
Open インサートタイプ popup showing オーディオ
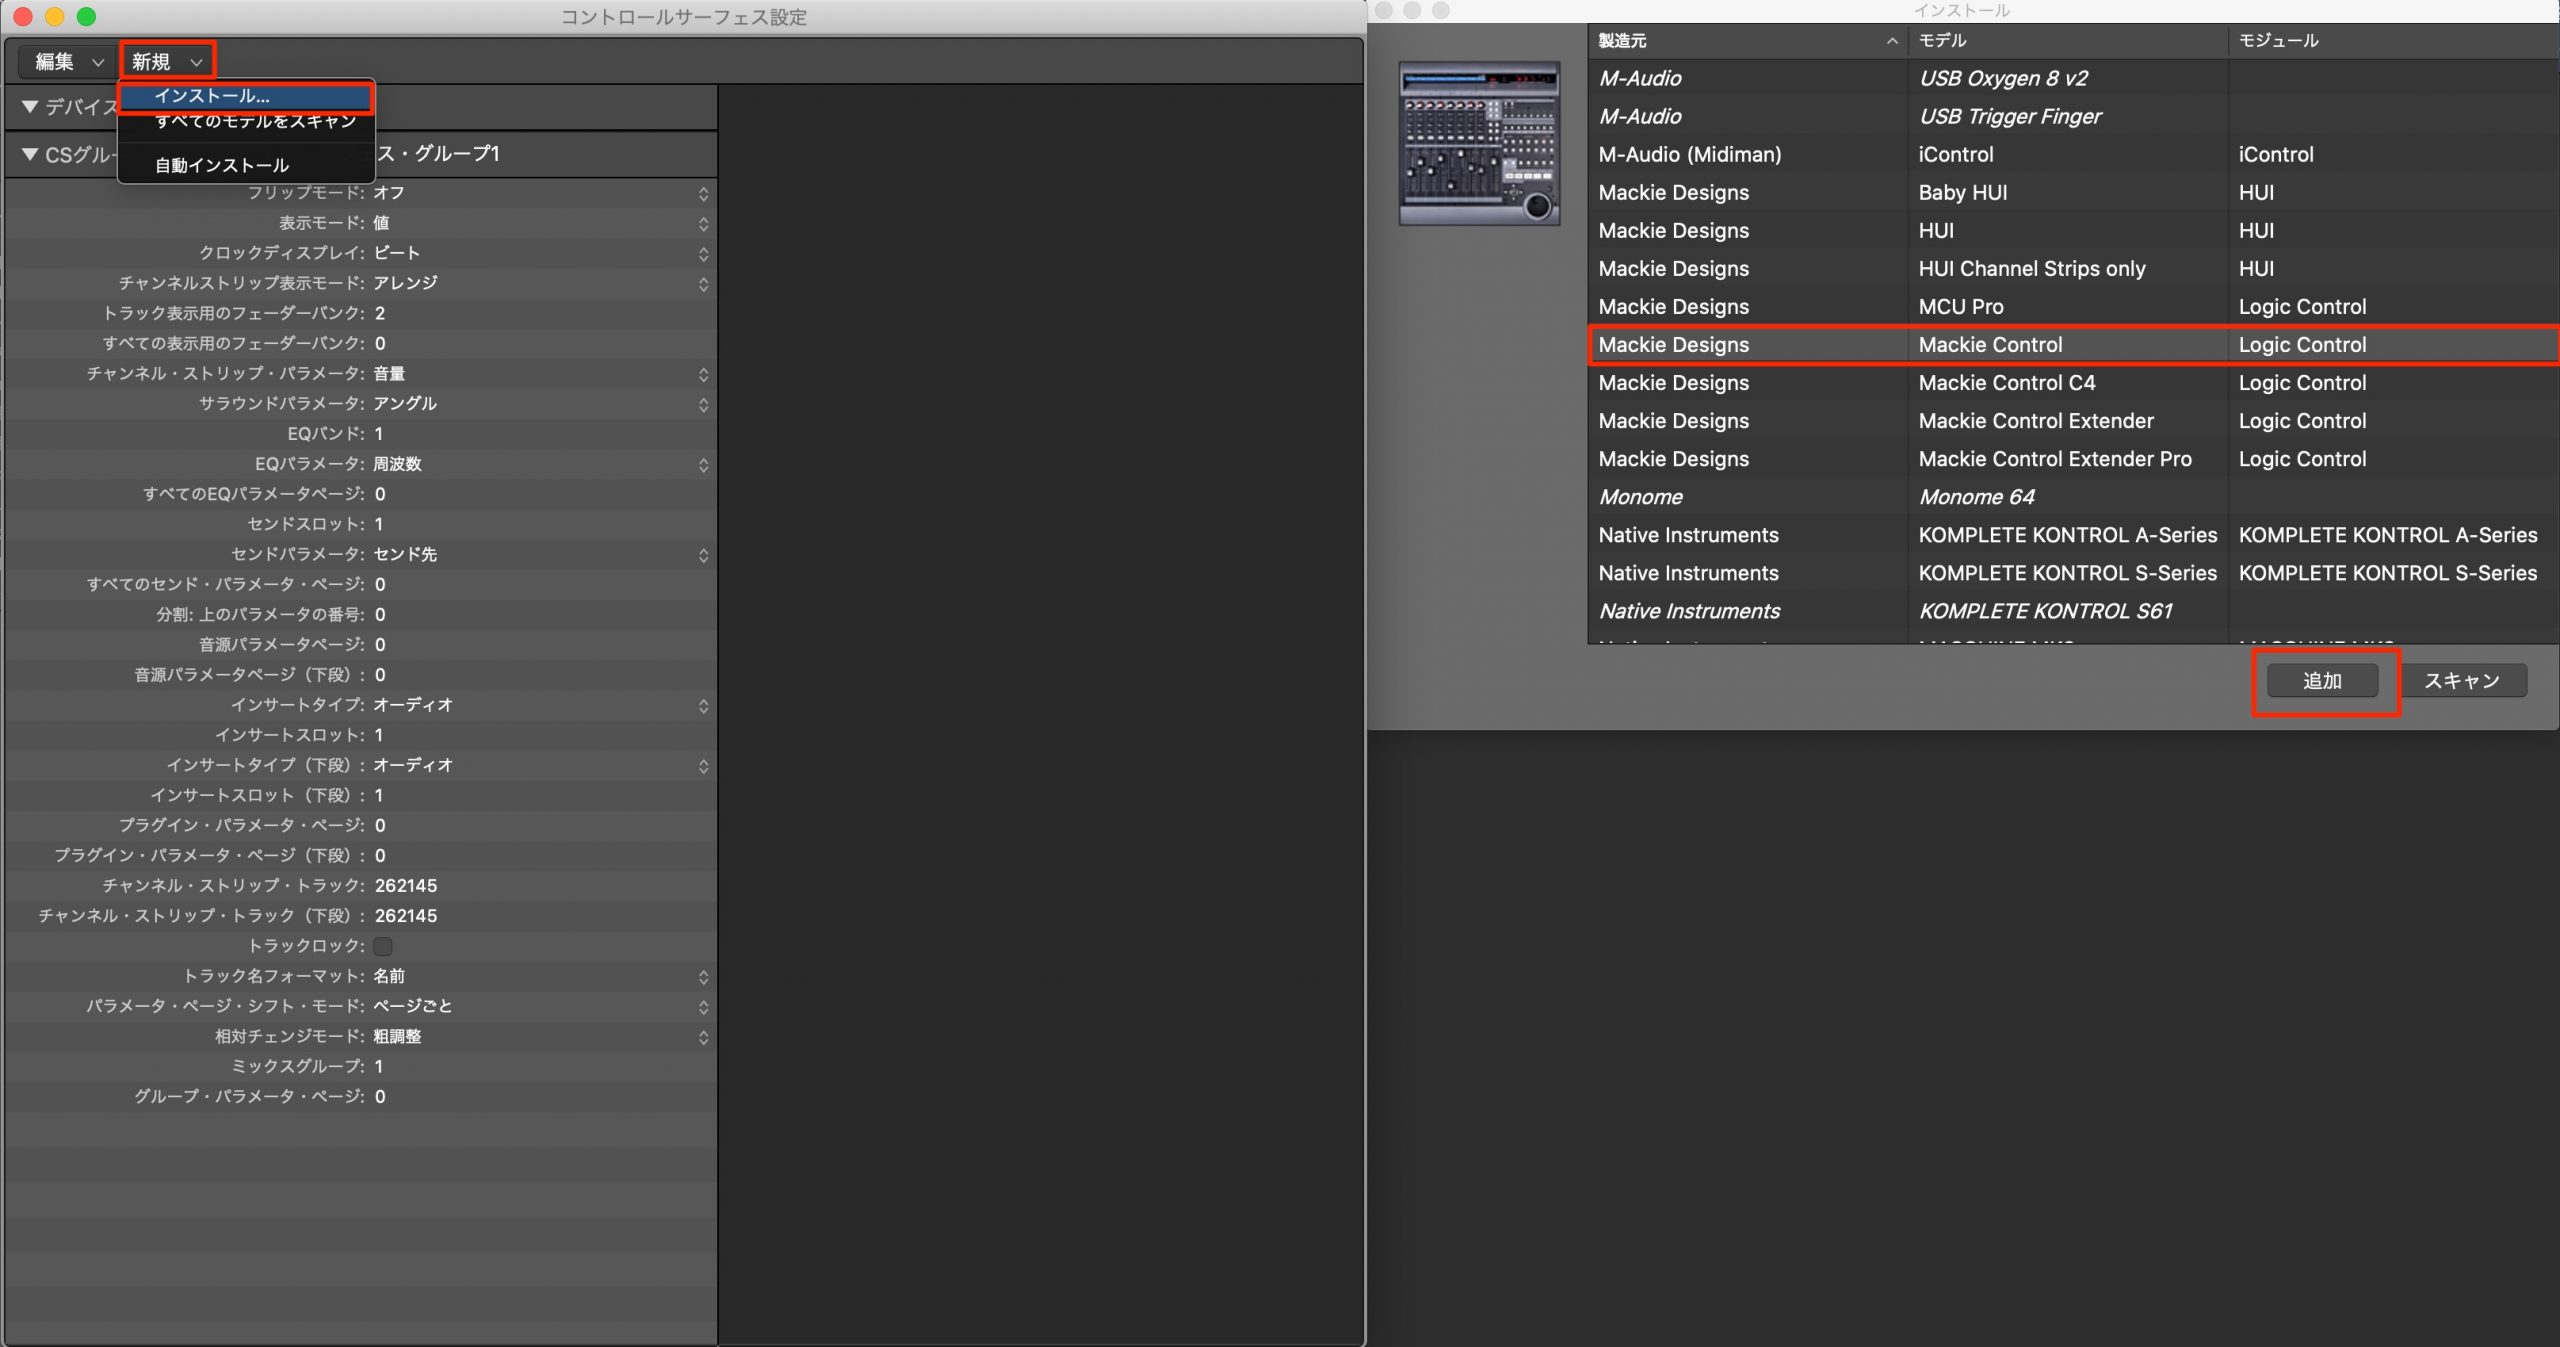click(x=541, y=705)
